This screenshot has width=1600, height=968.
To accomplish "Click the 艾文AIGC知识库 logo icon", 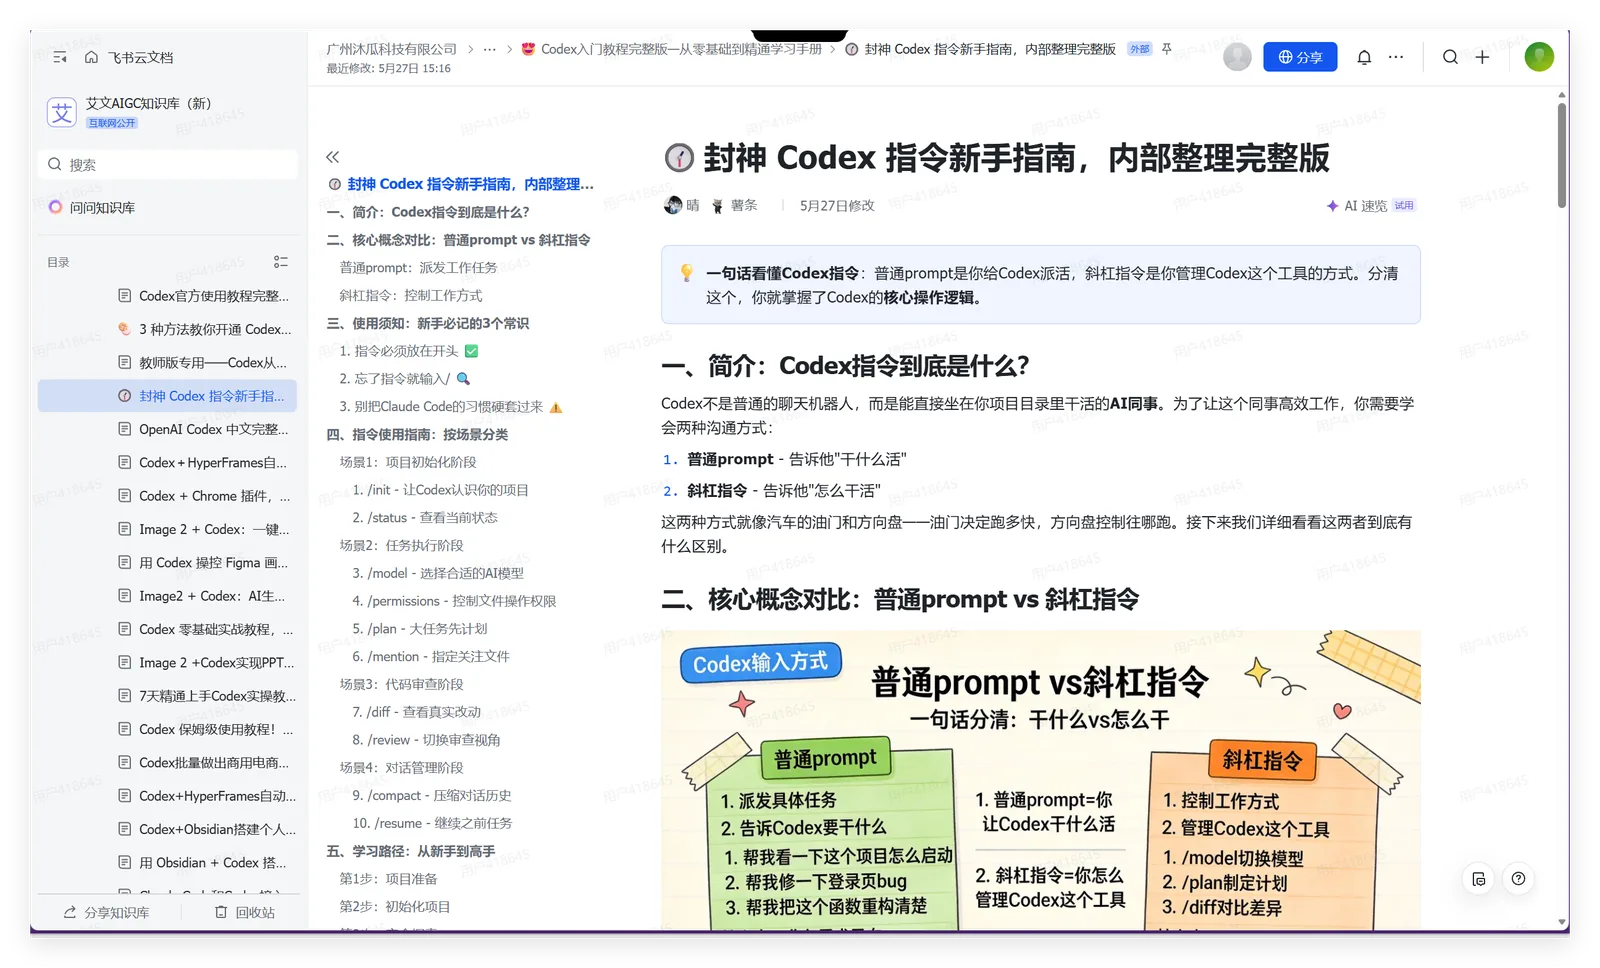I will point(62,112).
